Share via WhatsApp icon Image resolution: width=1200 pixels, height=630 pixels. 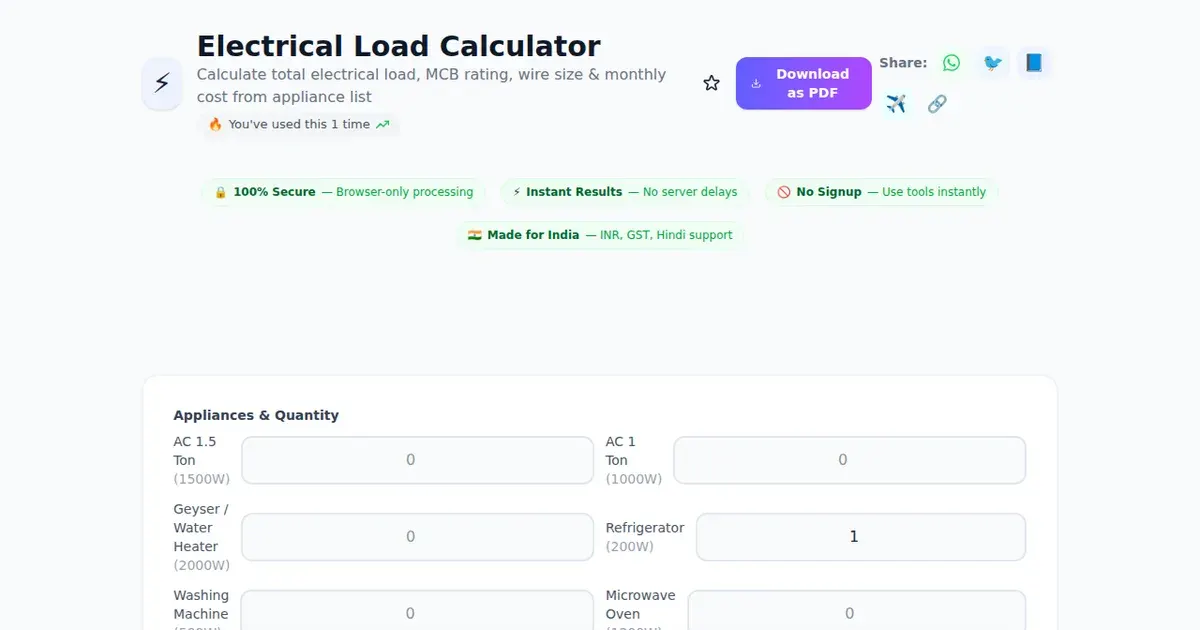pos(951,63)
